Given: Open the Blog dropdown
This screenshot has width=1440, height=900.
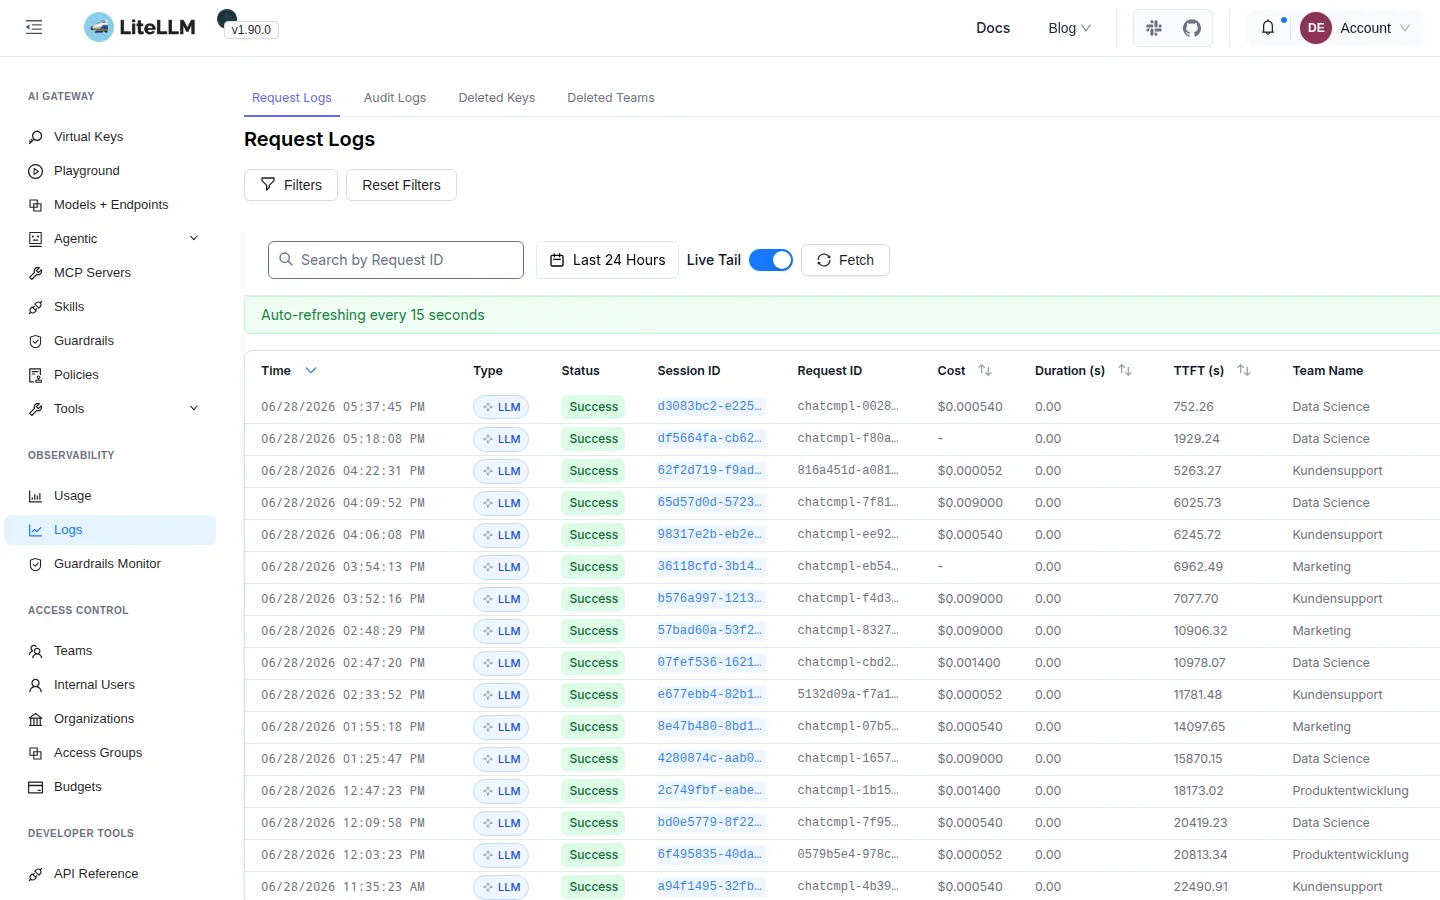Looking at the screenshot, I should 1069,28.
